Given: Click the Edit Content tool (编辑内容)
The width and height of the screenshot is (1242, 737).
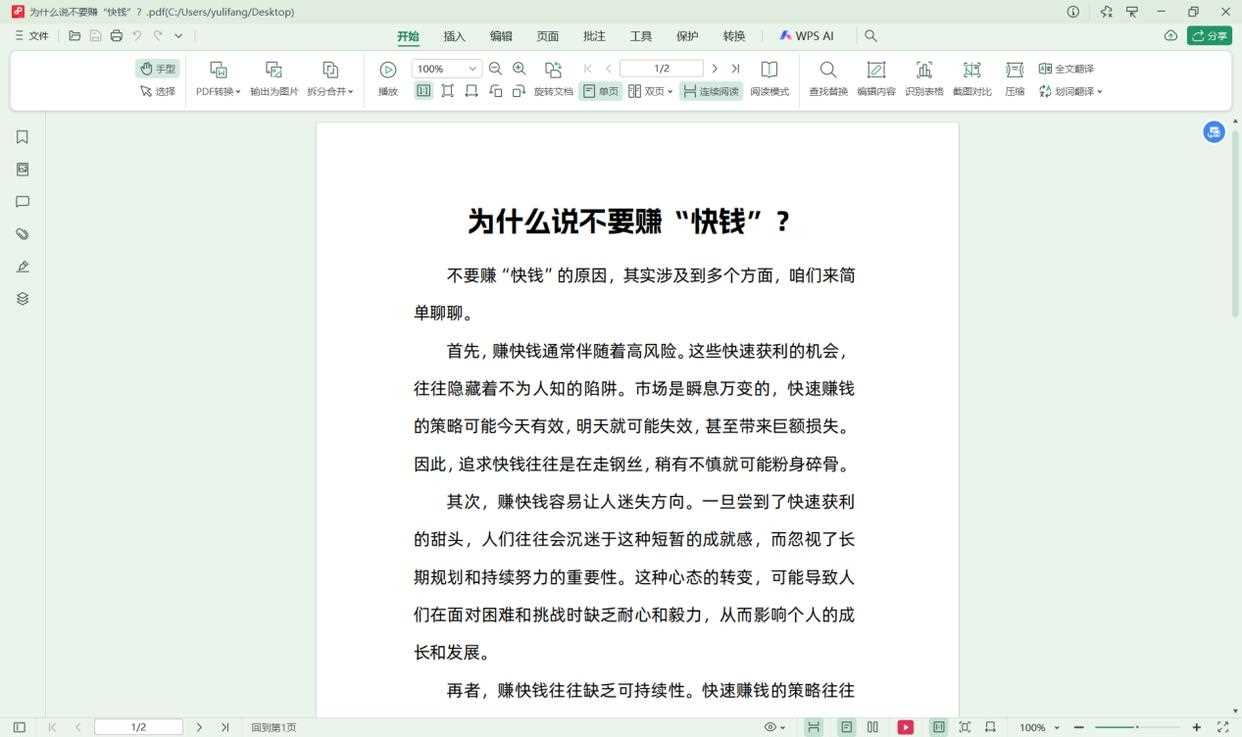Looking at the screenshot, I should click(876, 78).
